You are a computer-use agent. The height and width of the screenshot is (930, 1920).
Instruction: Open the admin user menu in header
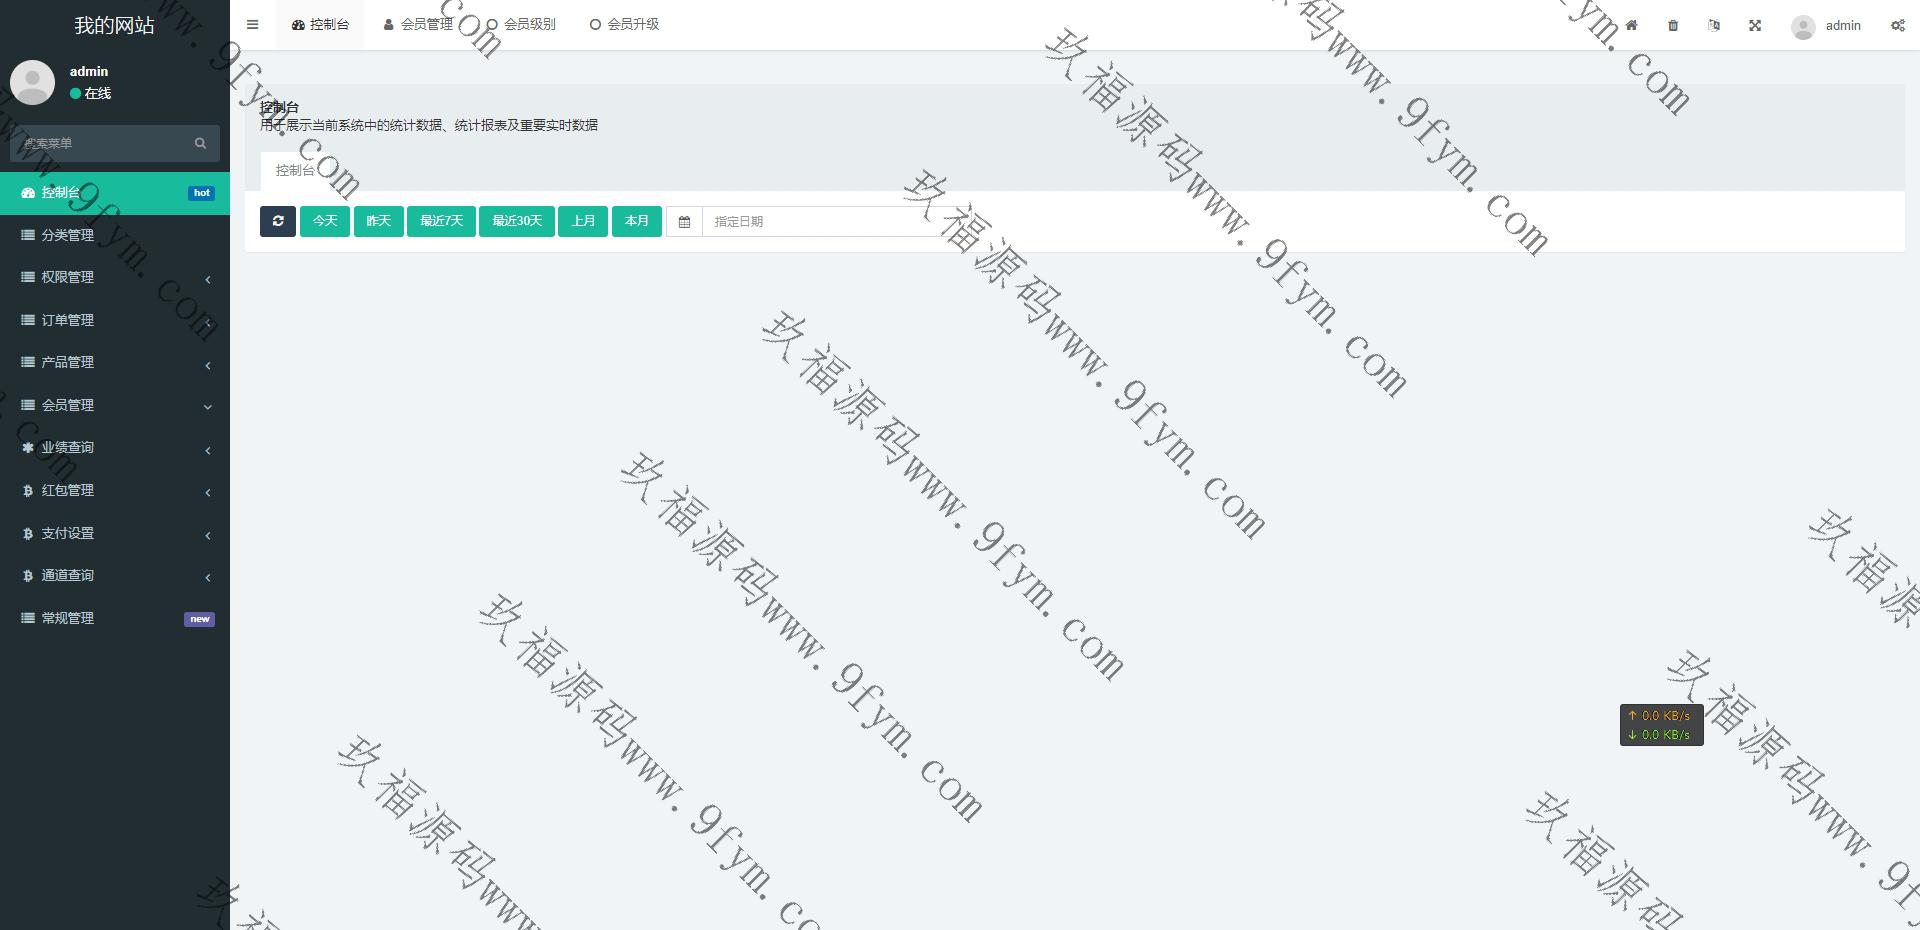[1827, 26]
